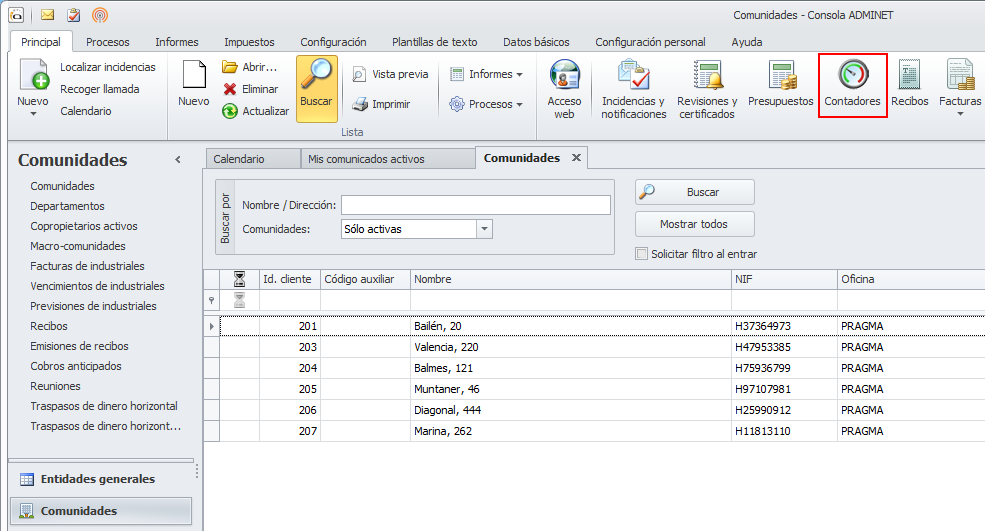Click the Nombre / Dirección input field
Screen dimensions: 985x531
click(x=475, y=205)
